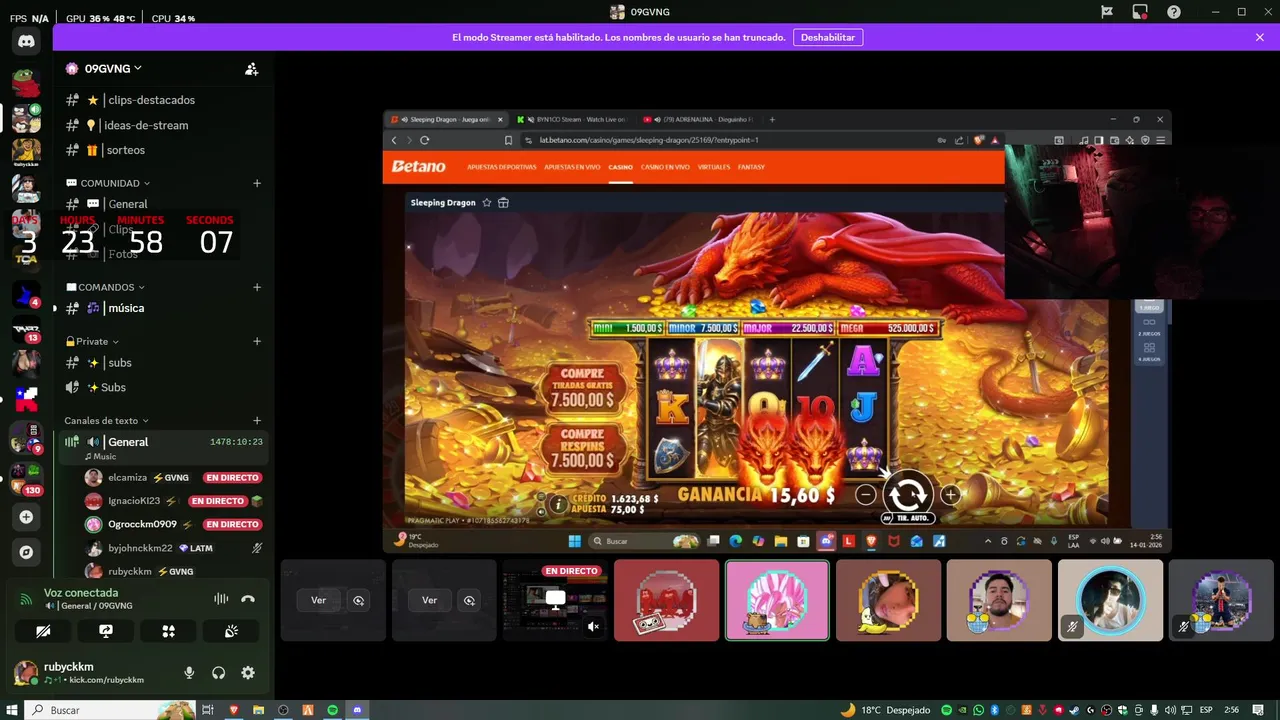Collapse the COMUNIDAD category

(x=108, y=183)
